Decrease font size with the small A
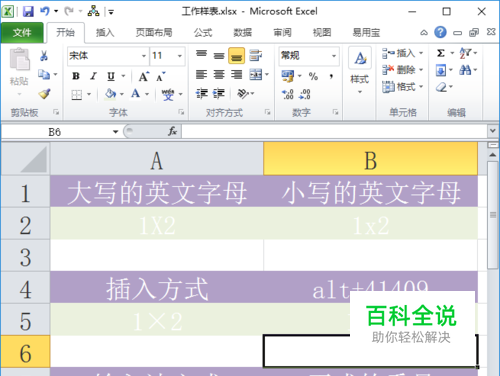 (161, 77)
